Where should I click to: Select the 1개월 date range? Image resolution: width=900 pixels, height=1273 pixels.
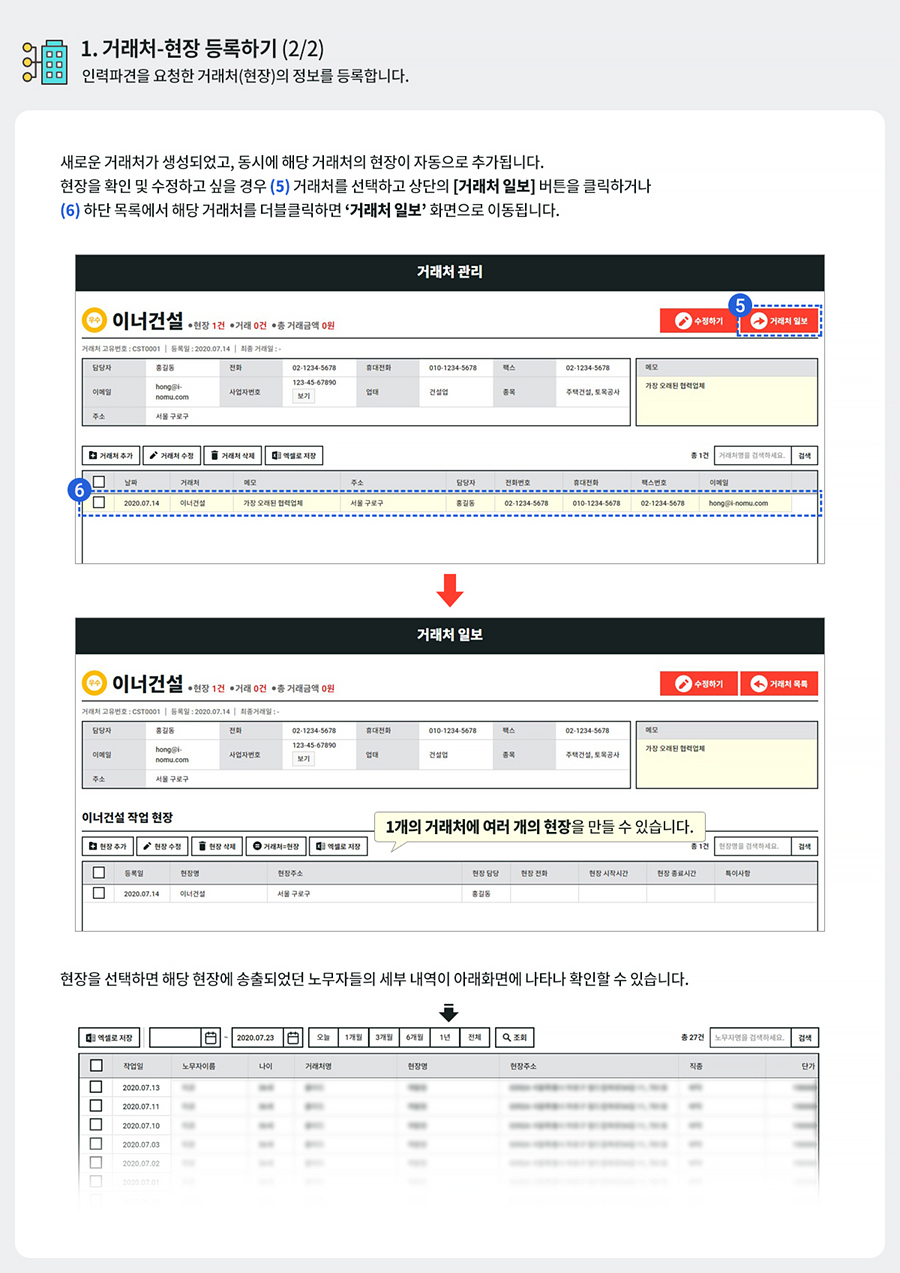(x=353, y=1037)
